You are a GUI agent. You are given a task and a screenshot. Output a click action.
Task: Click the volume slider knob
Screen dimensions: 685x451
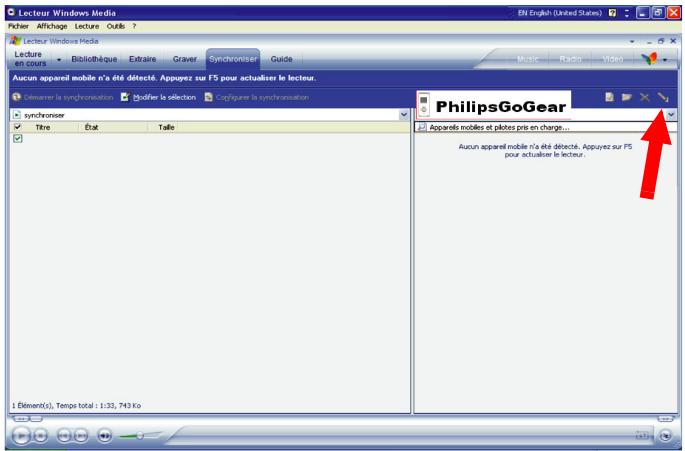(x=140, y=435)
